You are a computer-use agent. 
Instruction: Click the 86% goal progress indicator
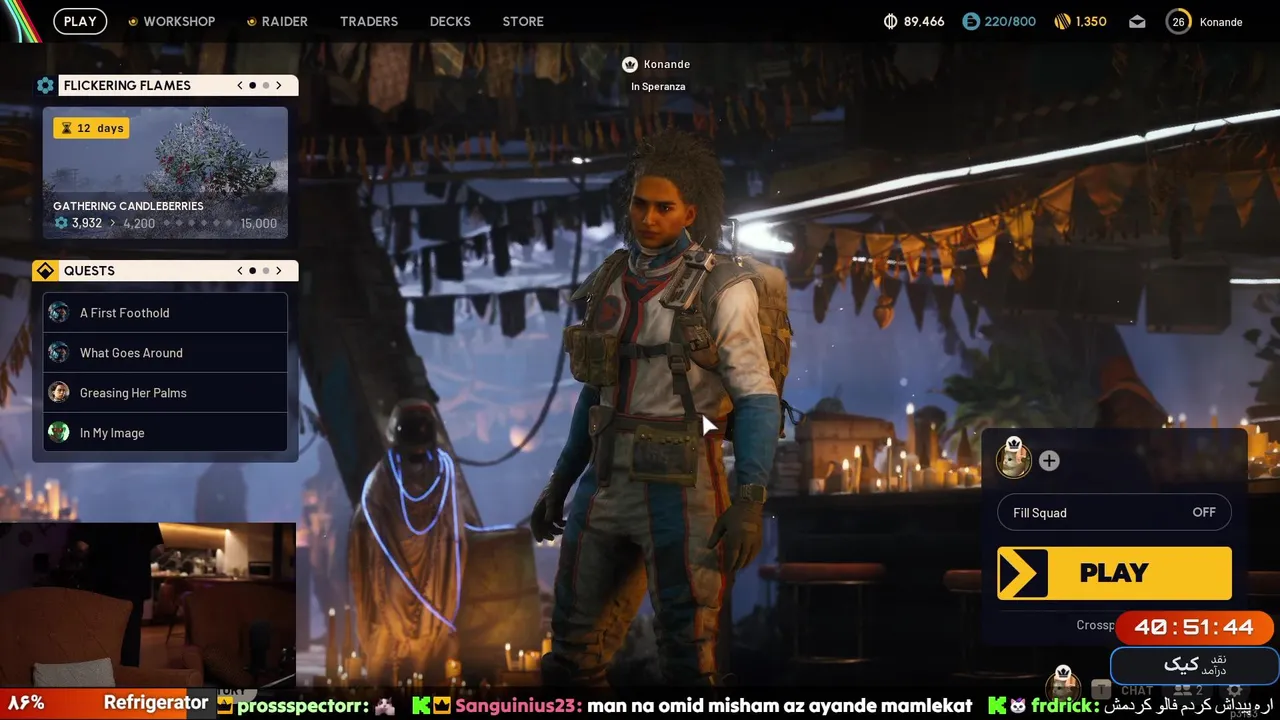click(25, 702)
